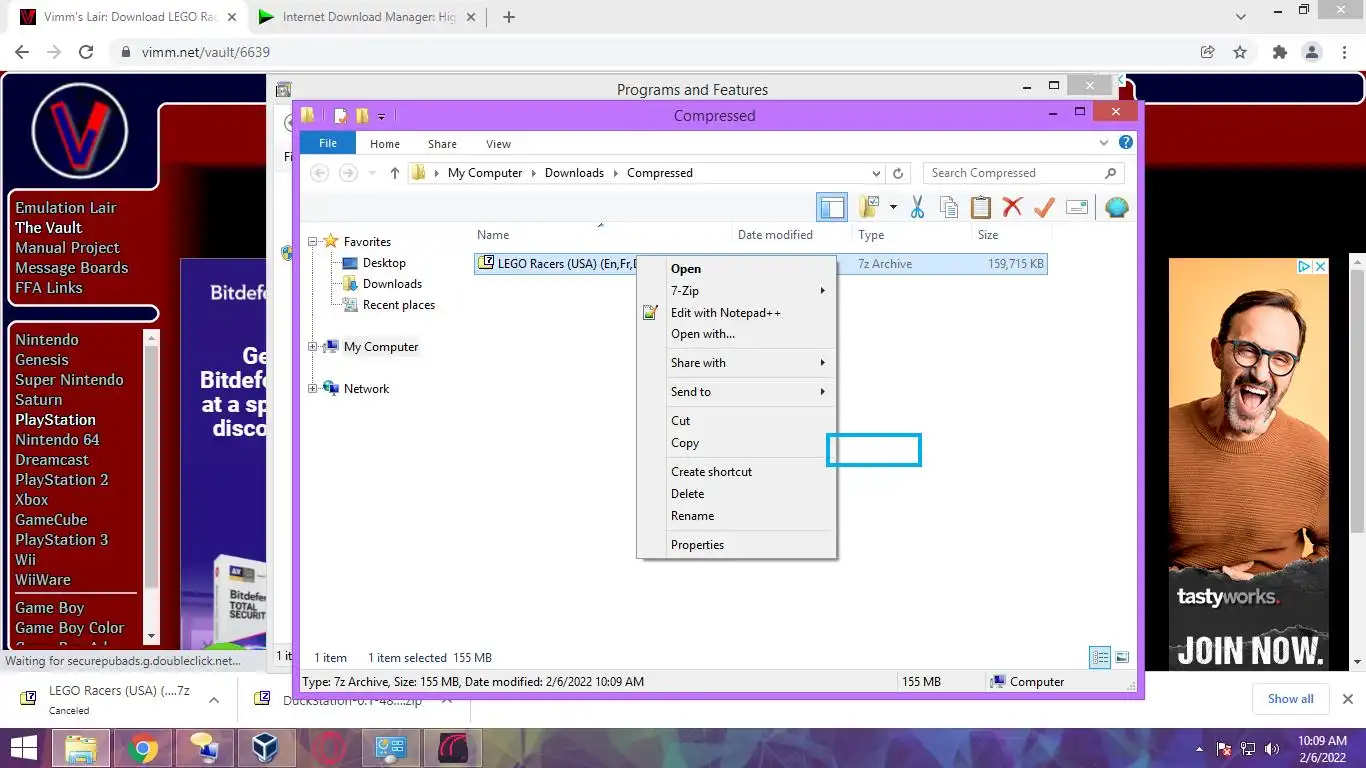1366x768 pixels.
Task: Switch to the View ribbon tab
Action: pyautogui.click(x=498, y=143)
